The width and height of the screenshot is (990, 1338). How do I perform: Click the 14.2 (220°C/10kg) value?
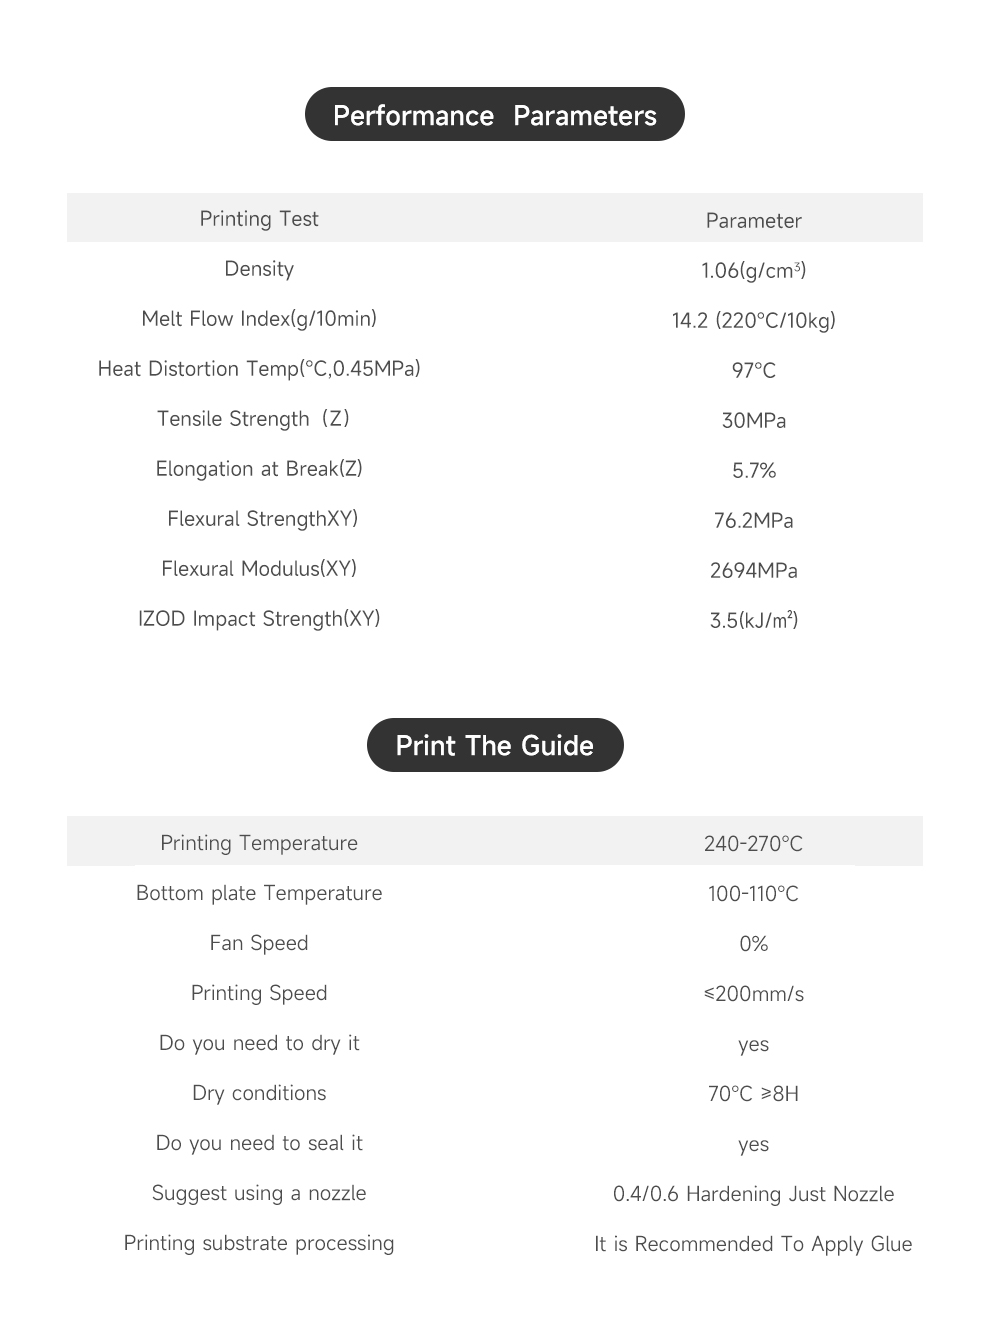coord(754,320)
